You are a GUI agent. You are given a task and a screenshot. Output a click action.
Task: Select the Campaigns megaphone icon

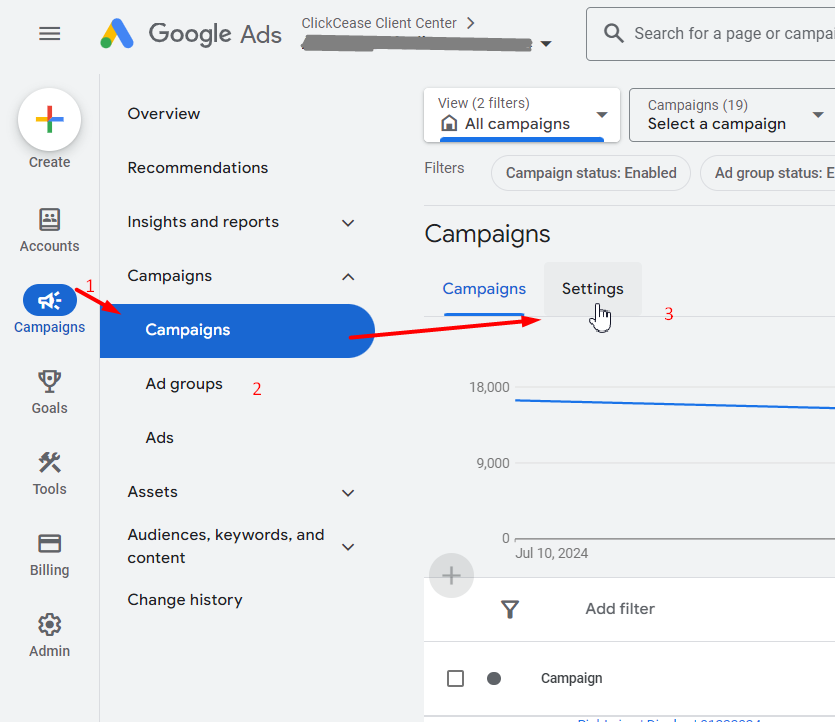tap(50, 300)
